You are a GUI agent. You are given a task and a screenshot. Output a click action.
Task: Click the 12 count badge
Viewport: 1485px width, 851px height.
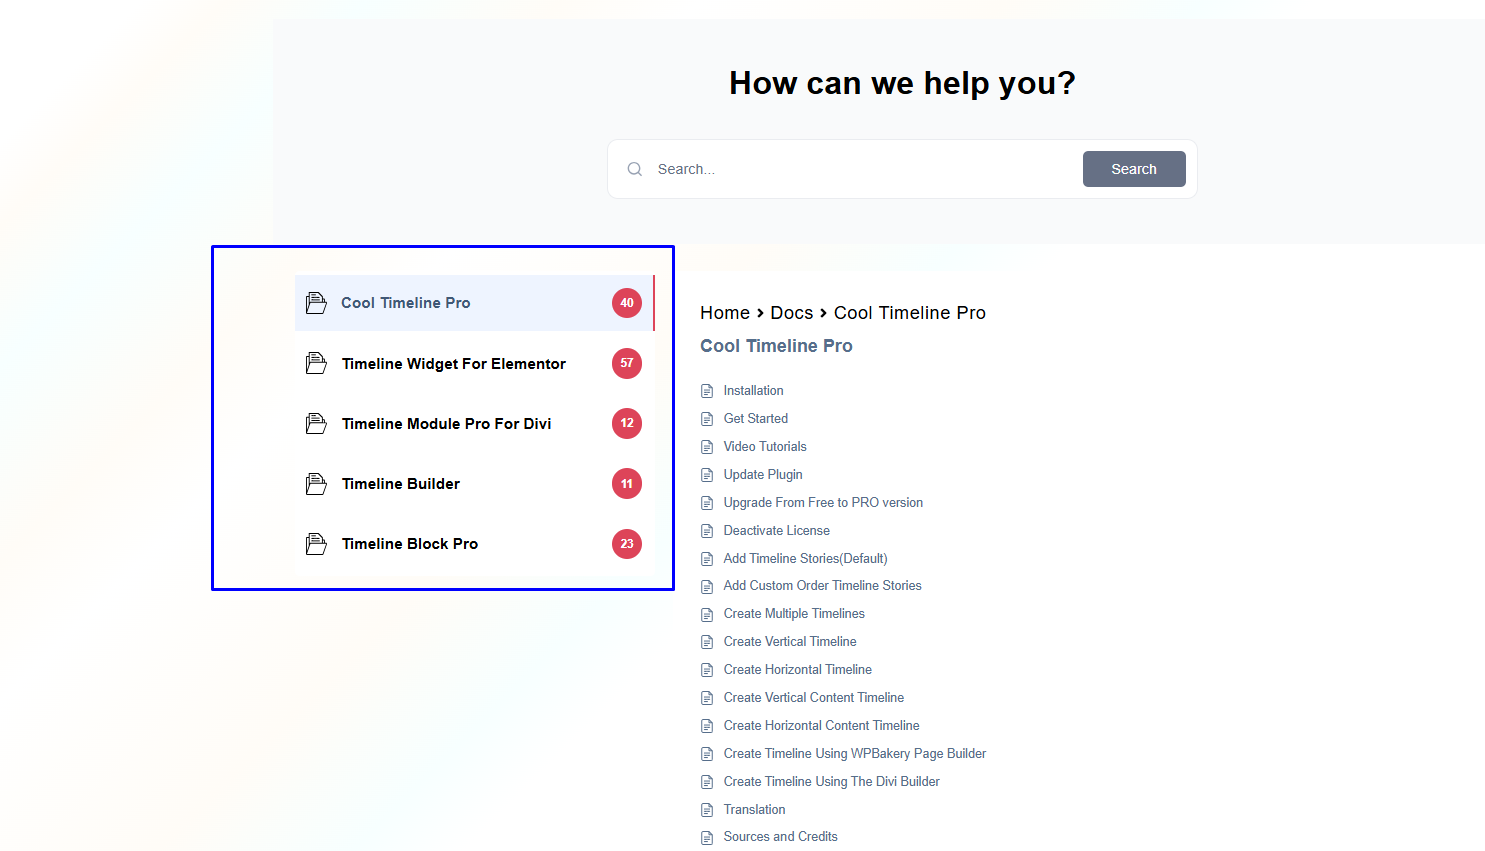[627, 423]
